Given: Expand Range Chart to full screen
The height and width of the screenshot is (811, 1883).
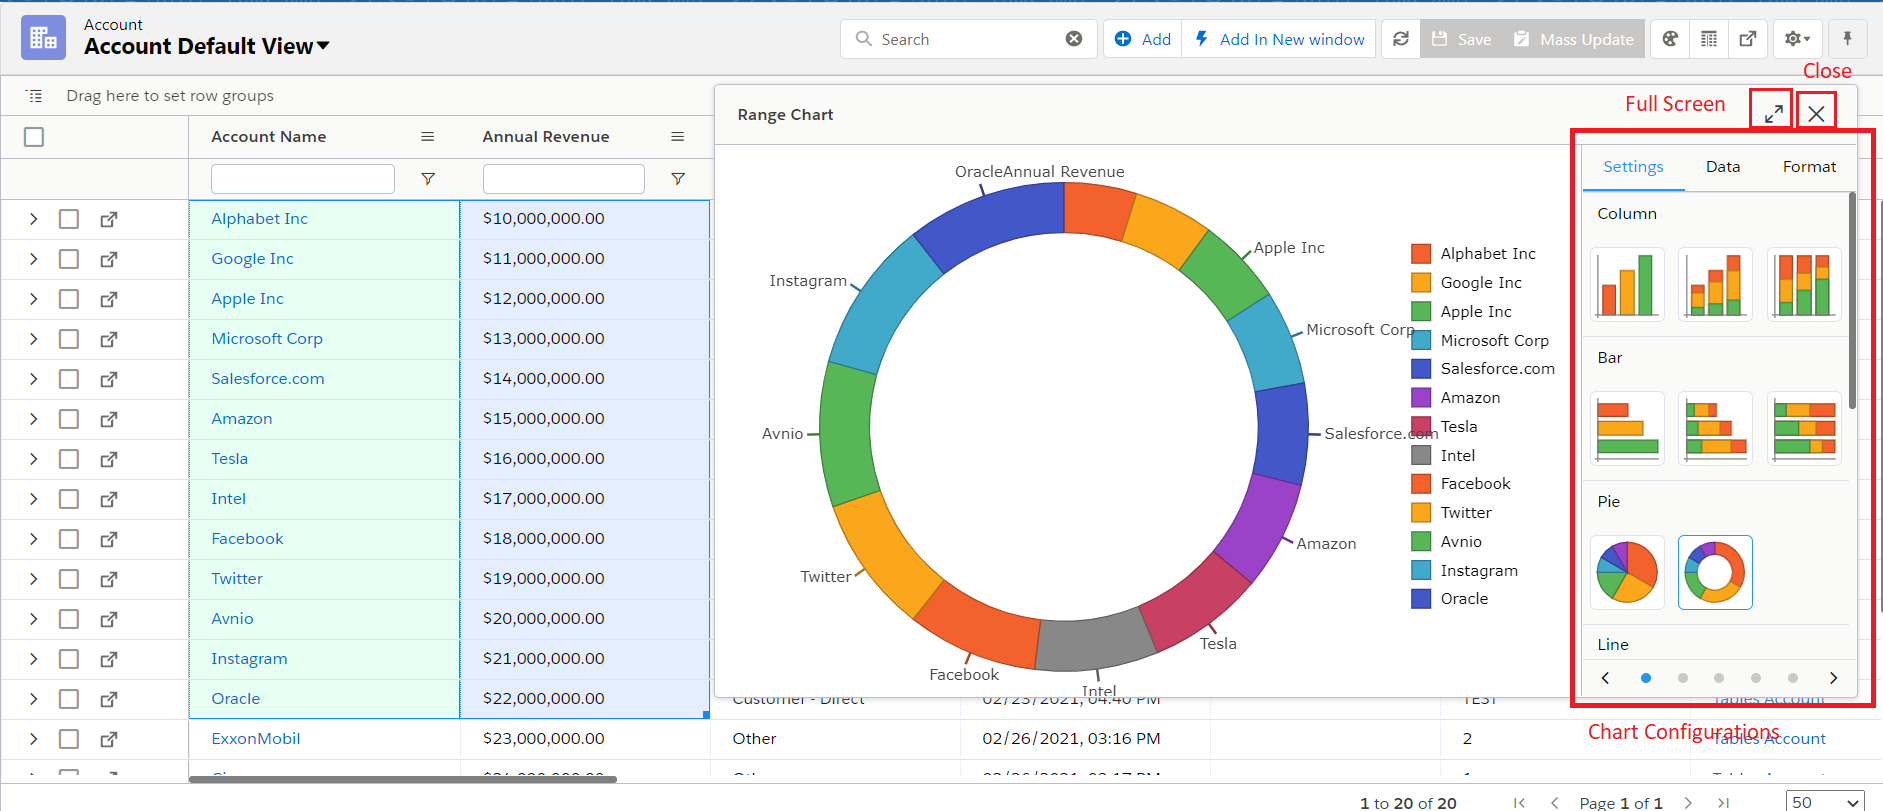Looking at the screenshot, I should click(1773, 113).
